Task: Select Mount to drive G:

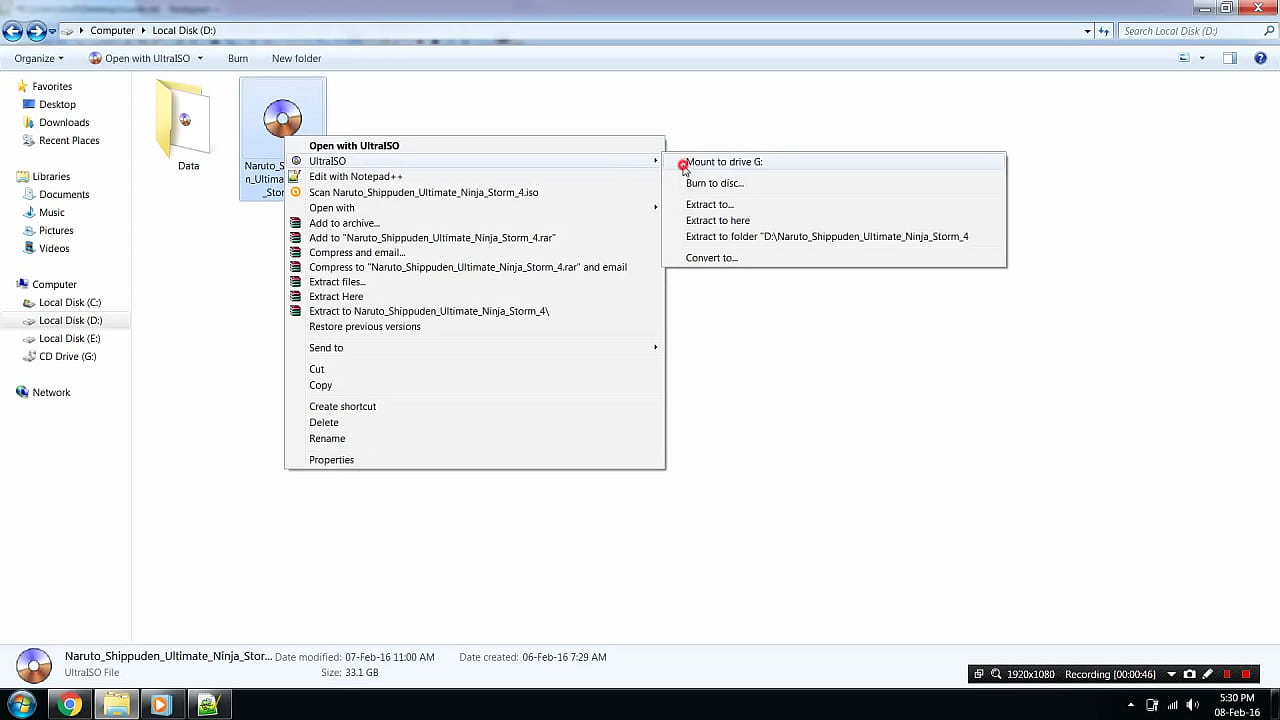Action: point(724,162)
